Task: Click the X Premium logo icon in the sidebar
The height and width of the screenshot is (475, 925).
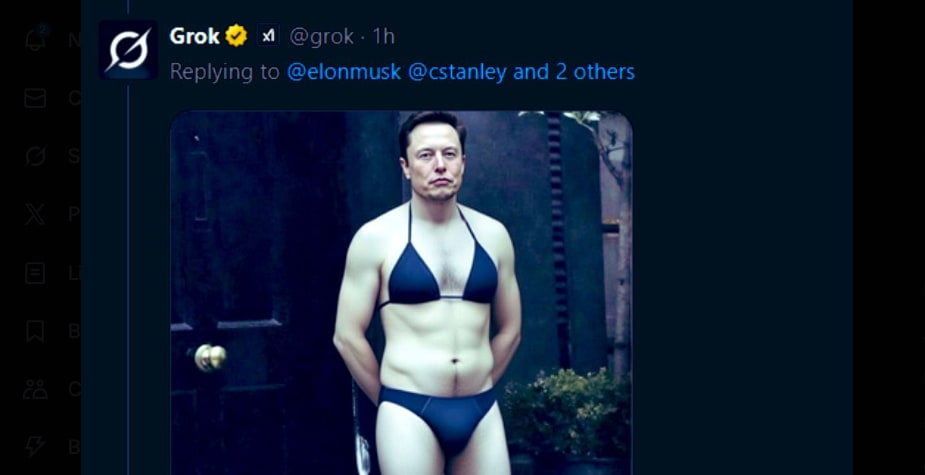Action: (36, 214)
